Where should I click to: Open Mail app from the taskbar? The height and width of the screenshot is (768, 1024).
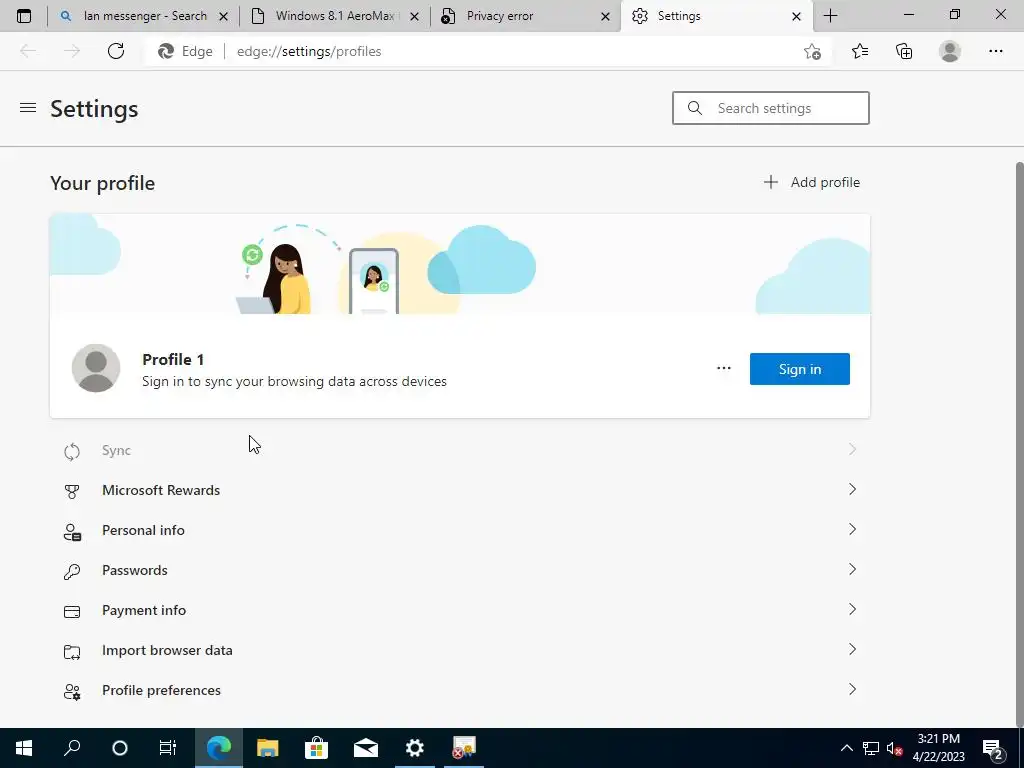coord(366,748)
